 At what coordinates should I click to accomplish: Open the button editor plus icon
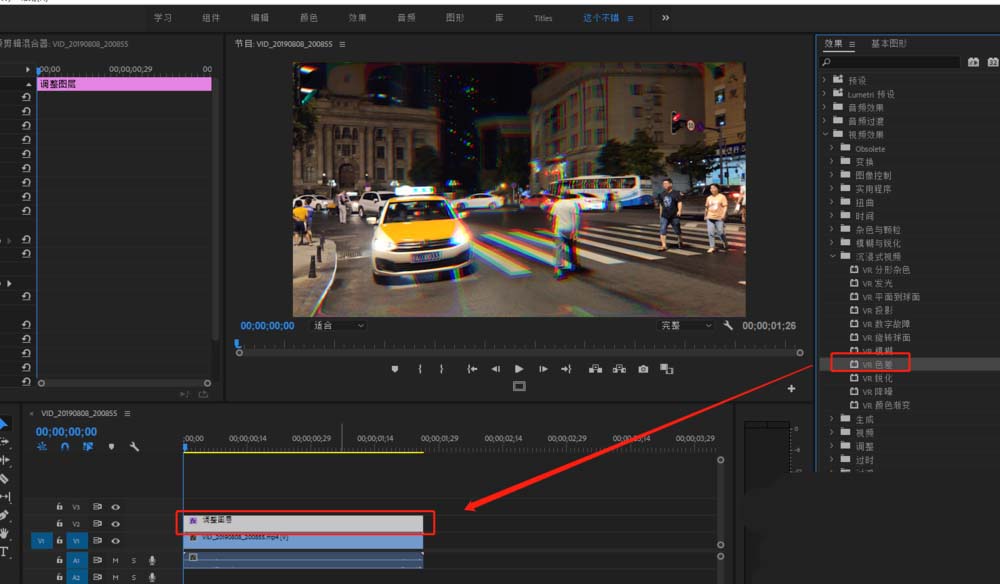click(x=791, y=389)
